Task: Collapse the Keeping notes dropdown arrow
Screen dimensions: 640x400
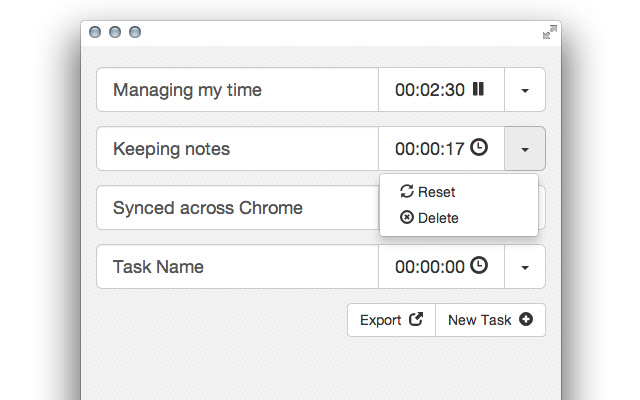Action: click(525, 149)
